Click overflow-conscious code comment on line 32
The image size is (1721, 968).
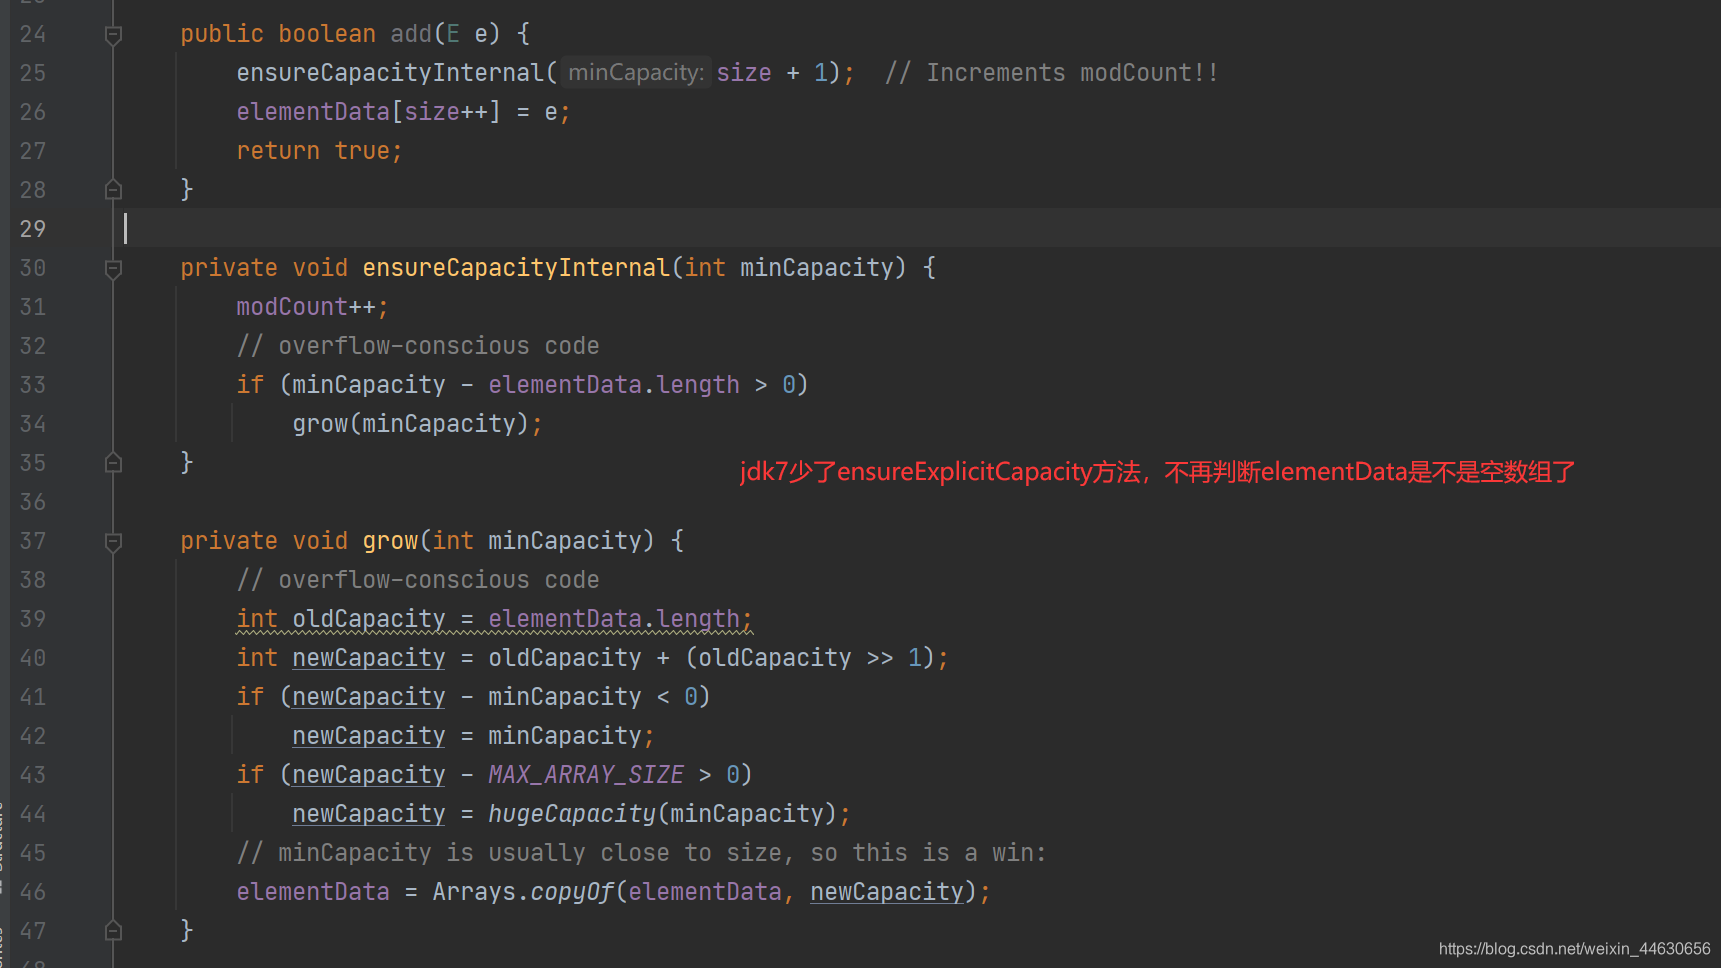tap(417, 346)
